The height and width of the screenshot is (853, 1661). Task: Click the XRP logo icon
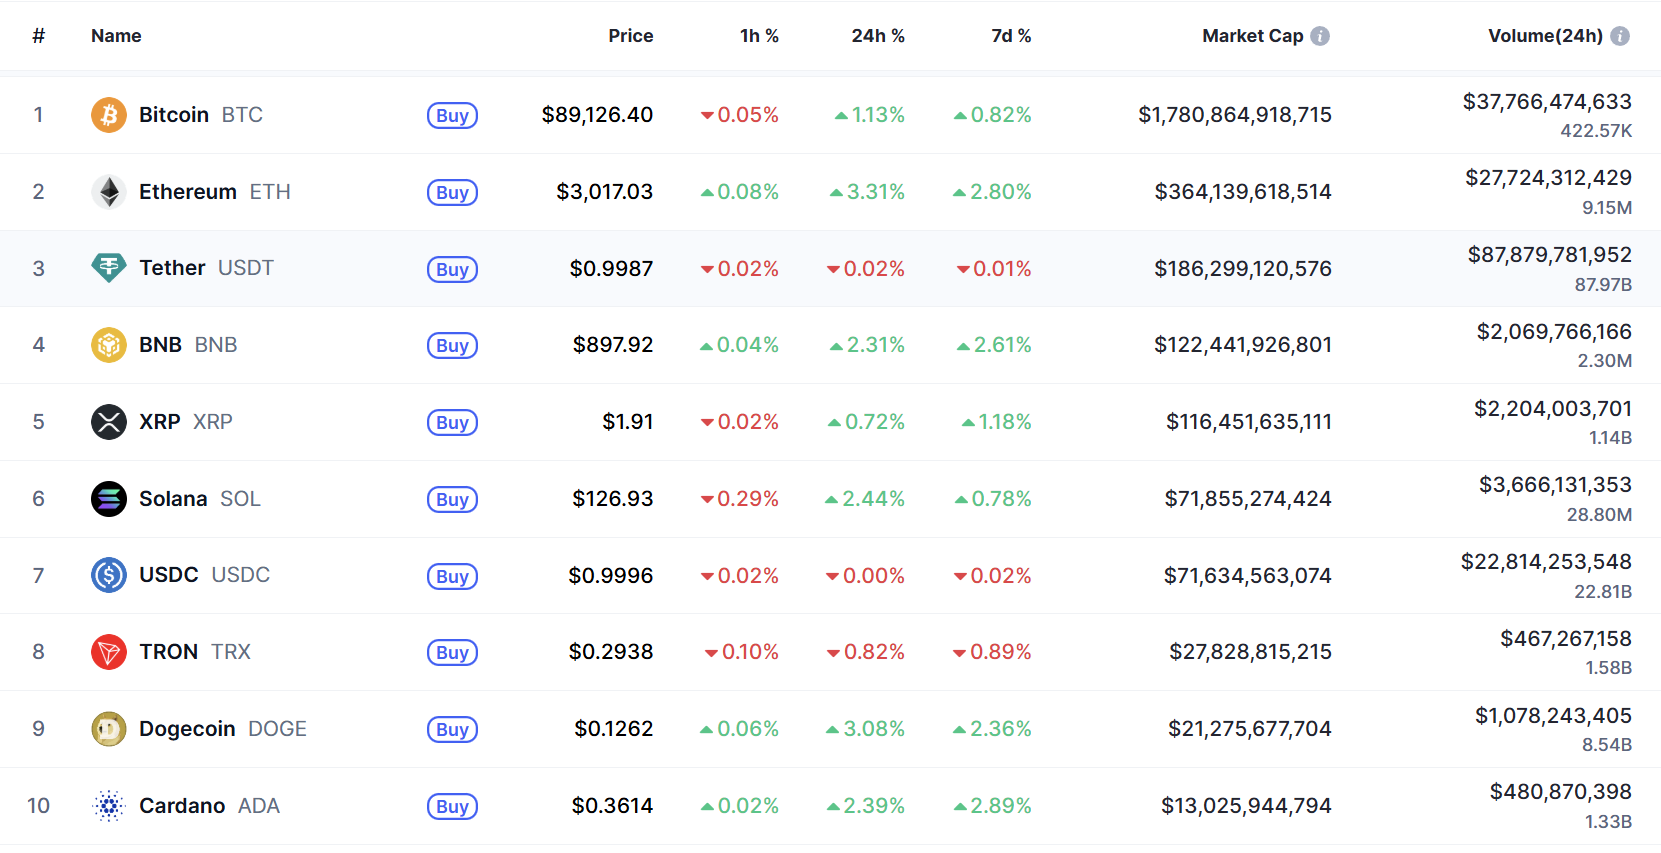tap(108, 422)
